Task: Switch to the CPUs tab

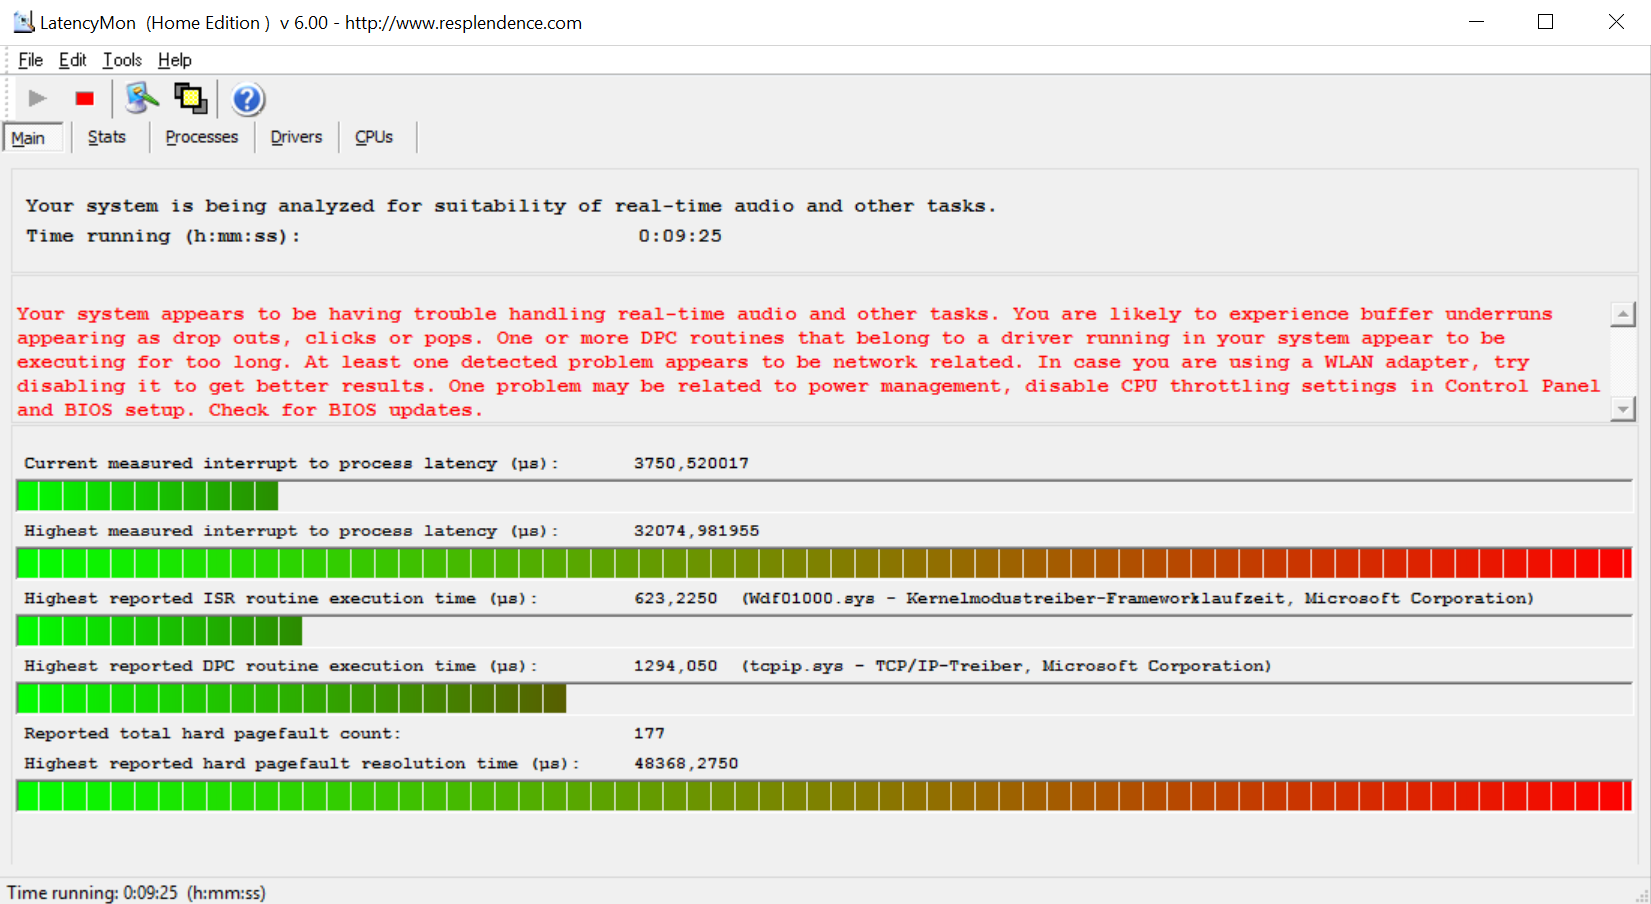Action: [x=374, y=137]
